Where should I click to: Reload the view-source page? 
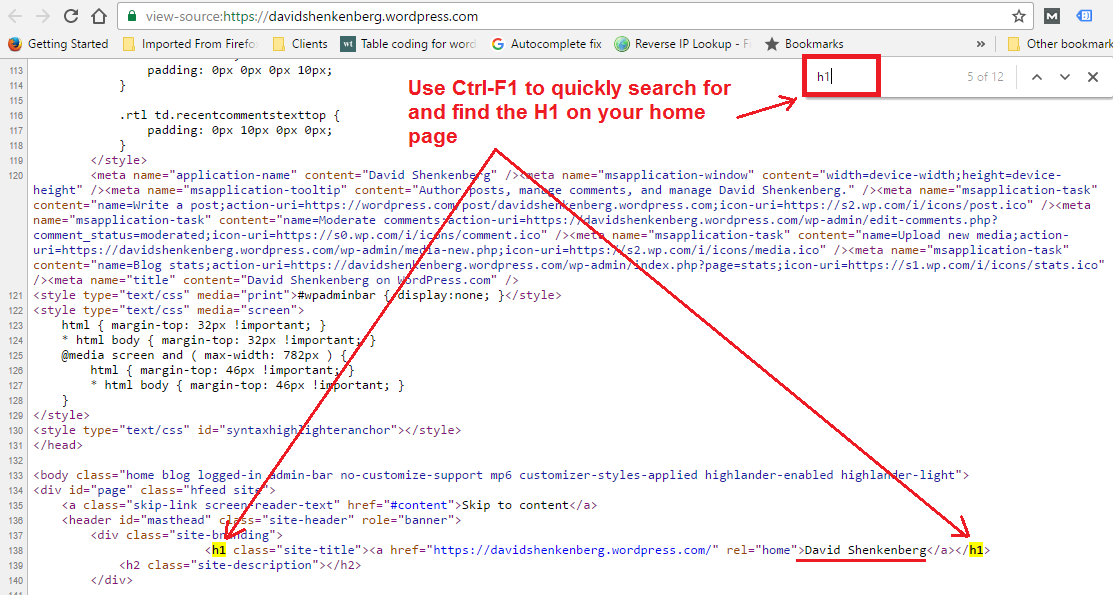tap(70, 16)
